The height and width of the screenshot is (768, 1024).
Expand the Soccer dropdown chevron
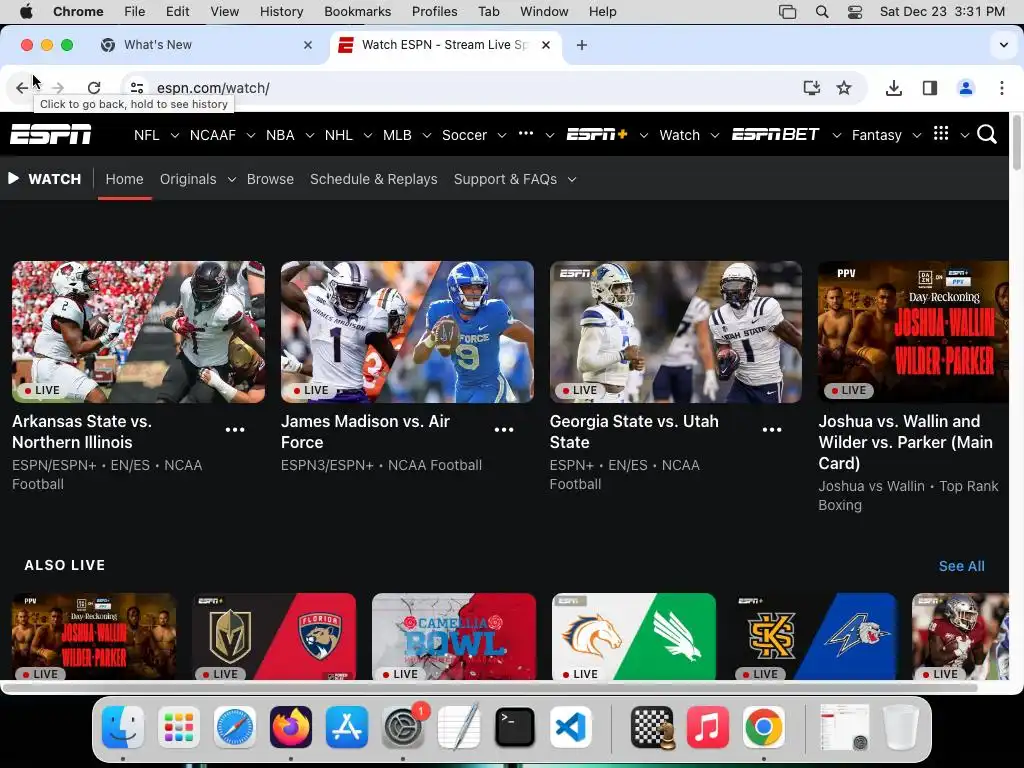click(x=502, y=135)
